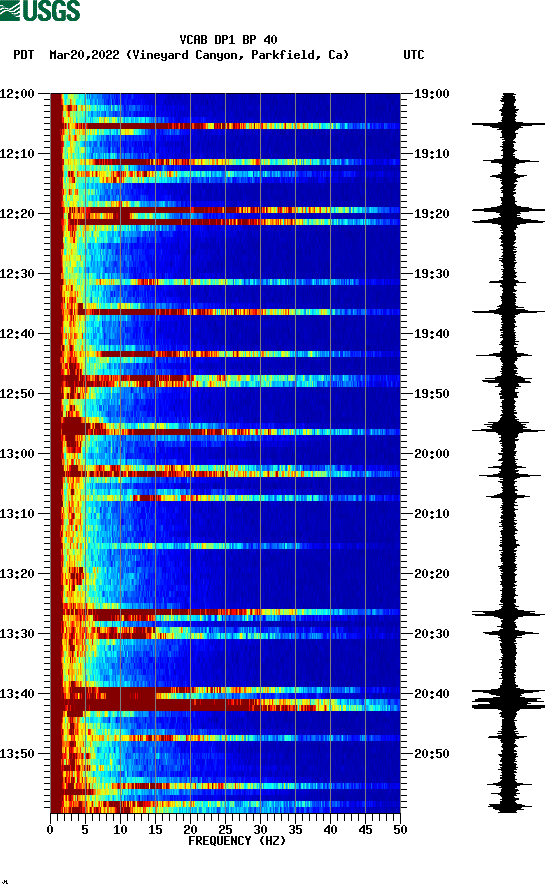Click the 13:40 PDT time label
552x893 pixels.
tap(17, 694)
